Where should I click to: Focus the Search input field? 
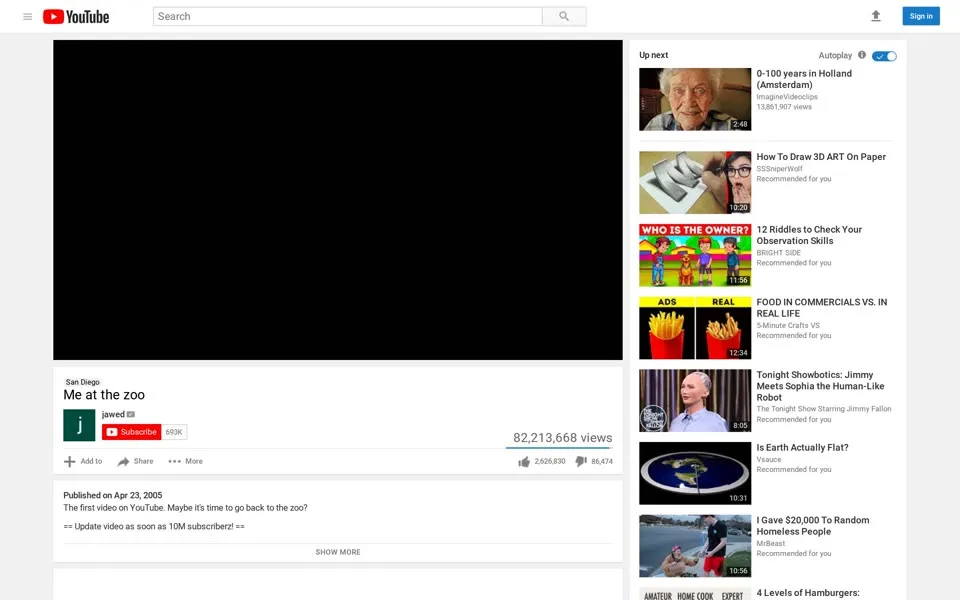[x=348, y=17]
